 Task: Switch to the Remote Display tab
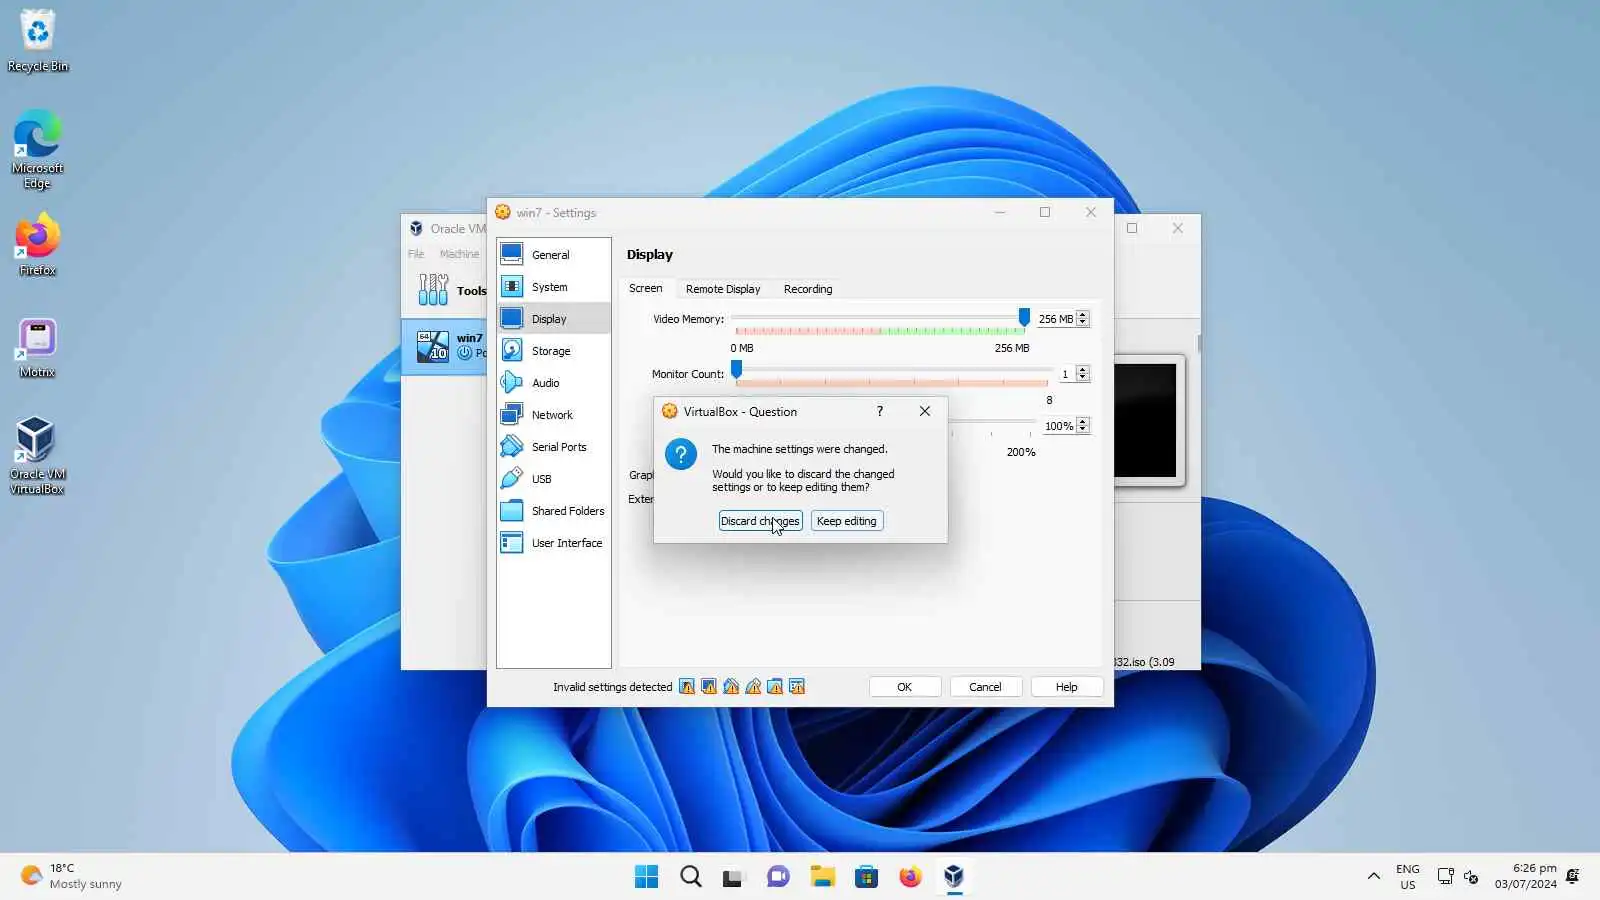pos(723,289)
